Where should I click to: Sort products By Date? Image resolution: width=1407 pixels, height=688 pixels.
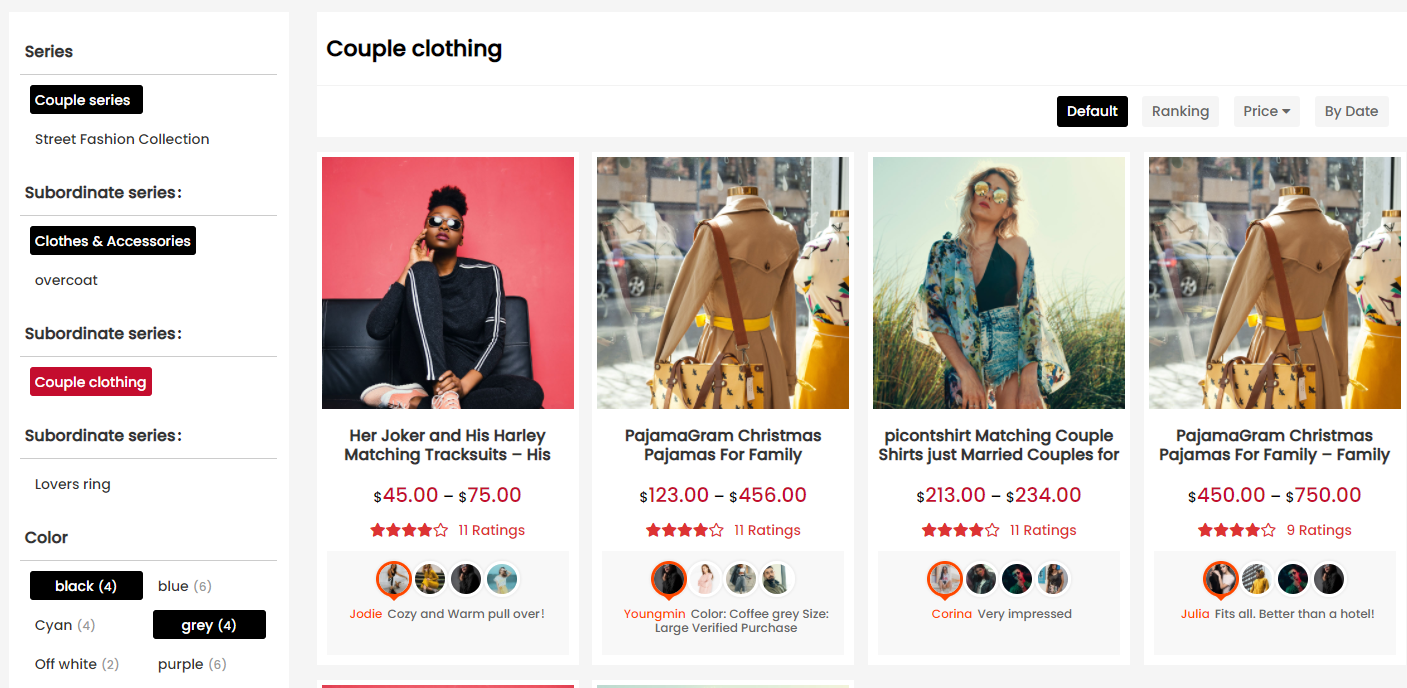pyautogui.click(x=1351, y=111)
